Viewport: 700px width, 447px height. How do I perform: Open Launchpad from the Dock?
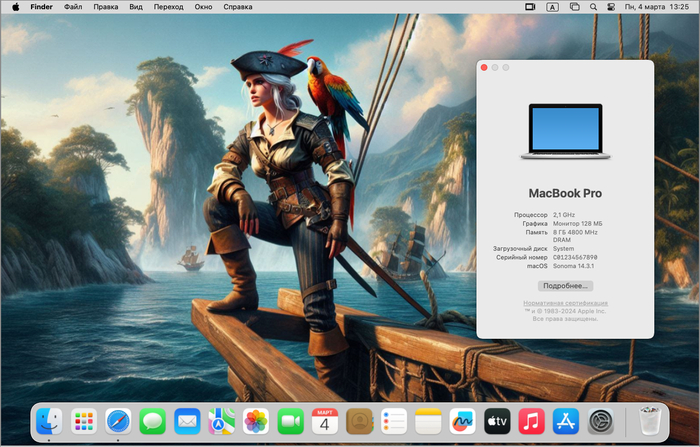83,421
